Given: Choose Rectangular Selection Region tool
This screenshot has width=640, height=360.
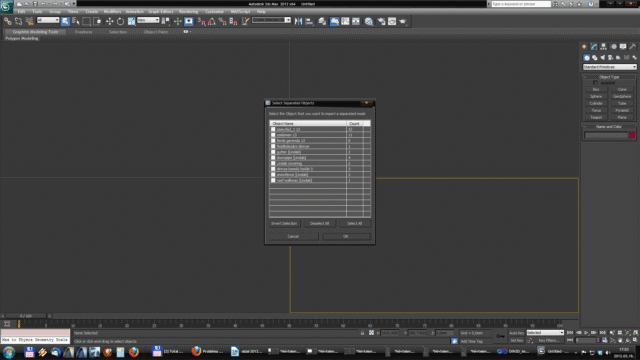Looking at the screenshot, I should click(86, 21).
